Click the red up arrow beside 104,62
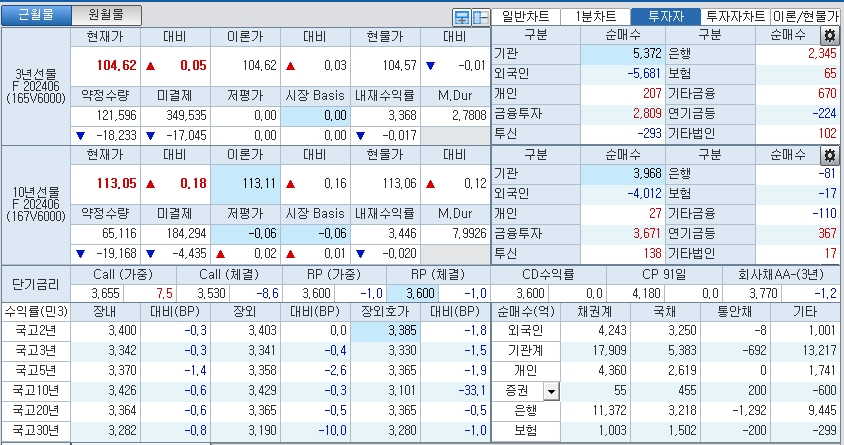 151,65
